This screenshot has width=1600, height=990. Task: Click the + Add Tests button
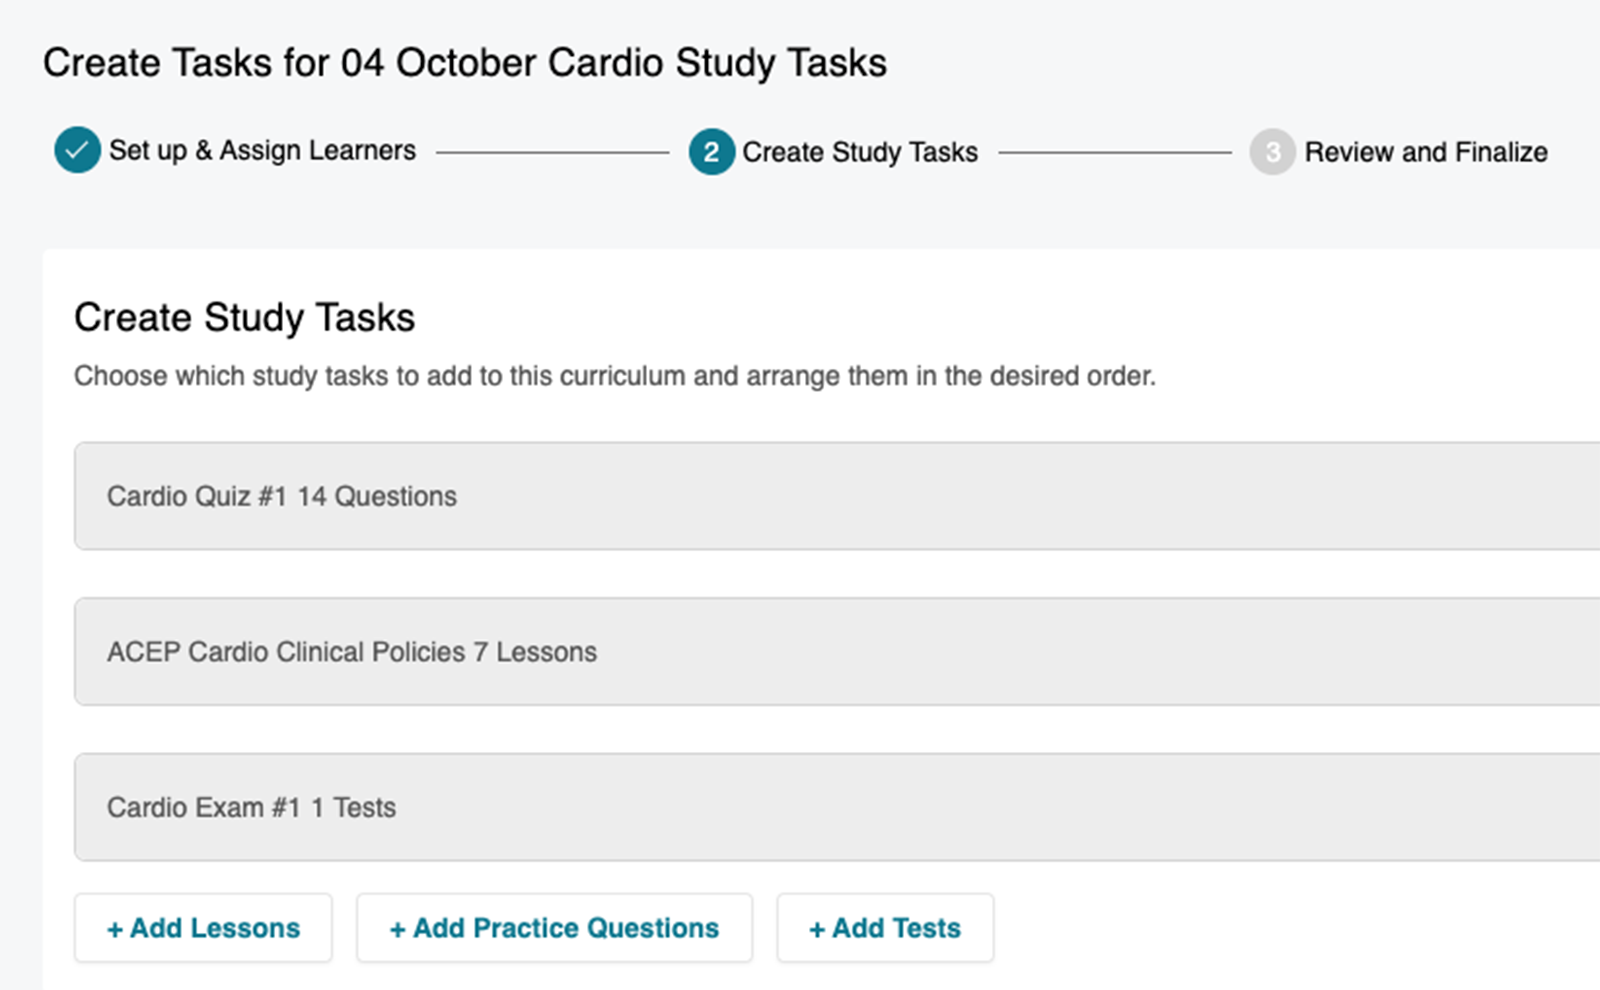pyautogui.click(x=884, y=928)
